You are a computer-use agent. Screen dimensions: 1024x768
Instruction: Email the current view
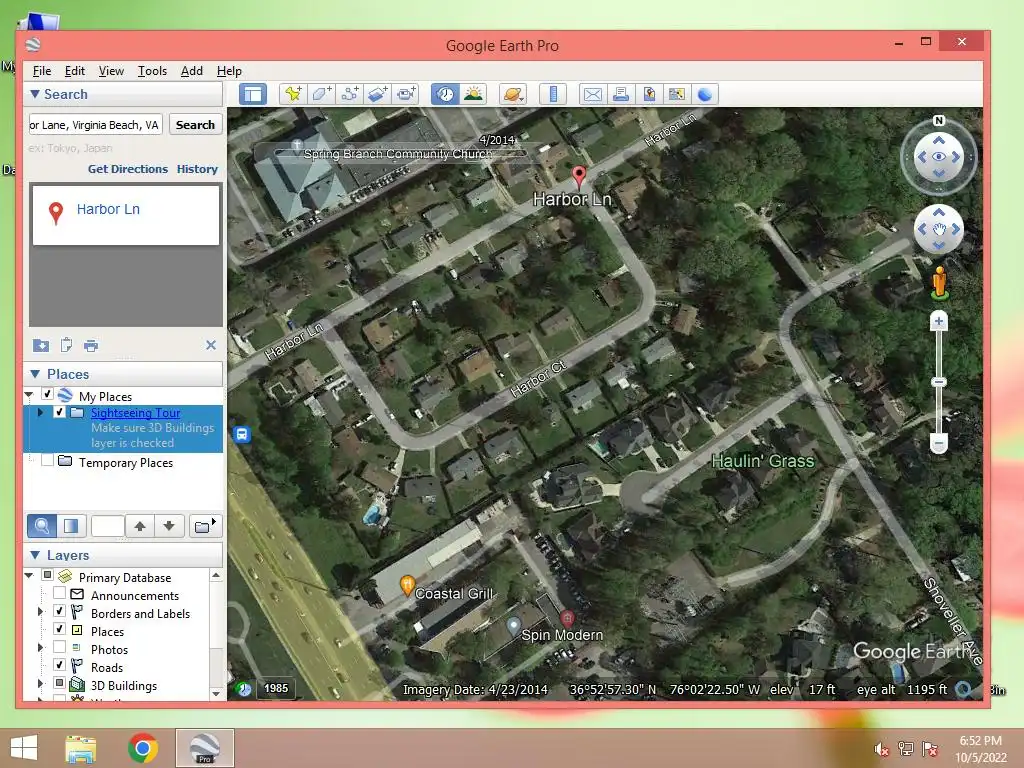point(592,94)
